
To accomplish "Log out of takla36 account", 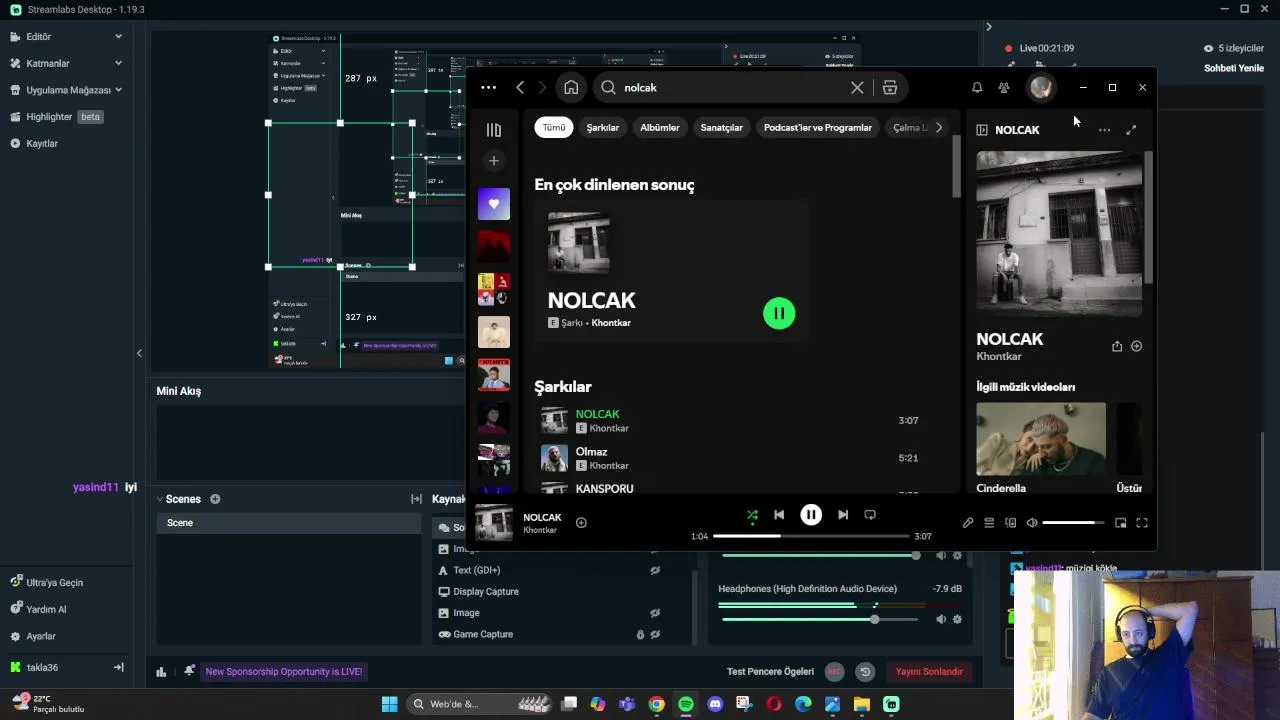I will (118, 667).
